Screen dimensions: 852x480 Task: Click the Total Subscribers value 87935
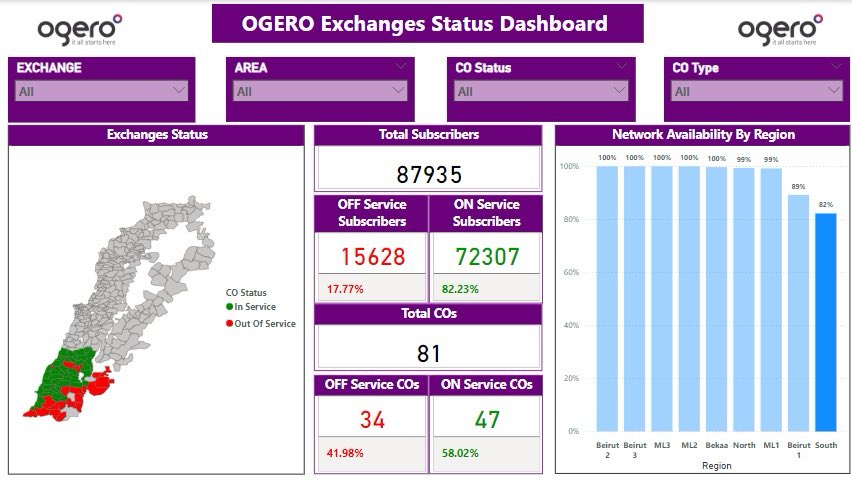429,174
